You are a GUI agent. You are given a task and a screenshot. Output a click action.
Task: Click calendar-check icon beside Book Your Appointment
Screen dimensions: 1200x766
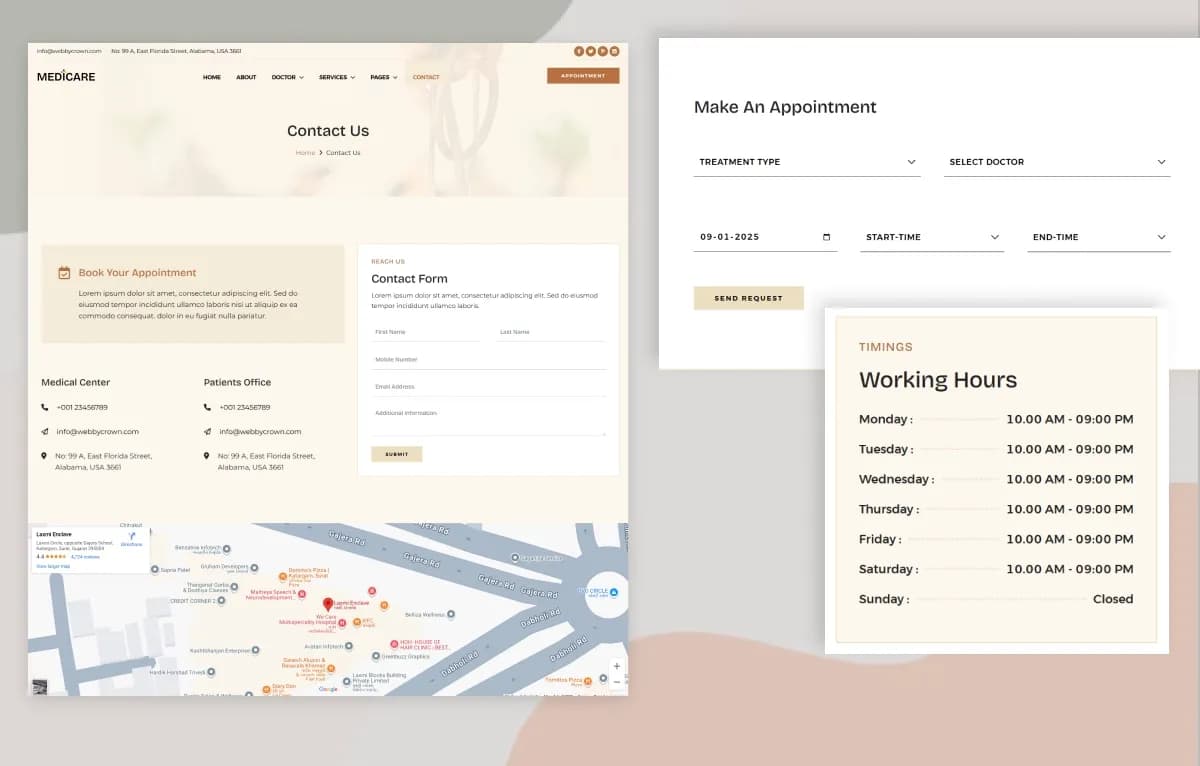pyautogui.click(x=64, y=272)
